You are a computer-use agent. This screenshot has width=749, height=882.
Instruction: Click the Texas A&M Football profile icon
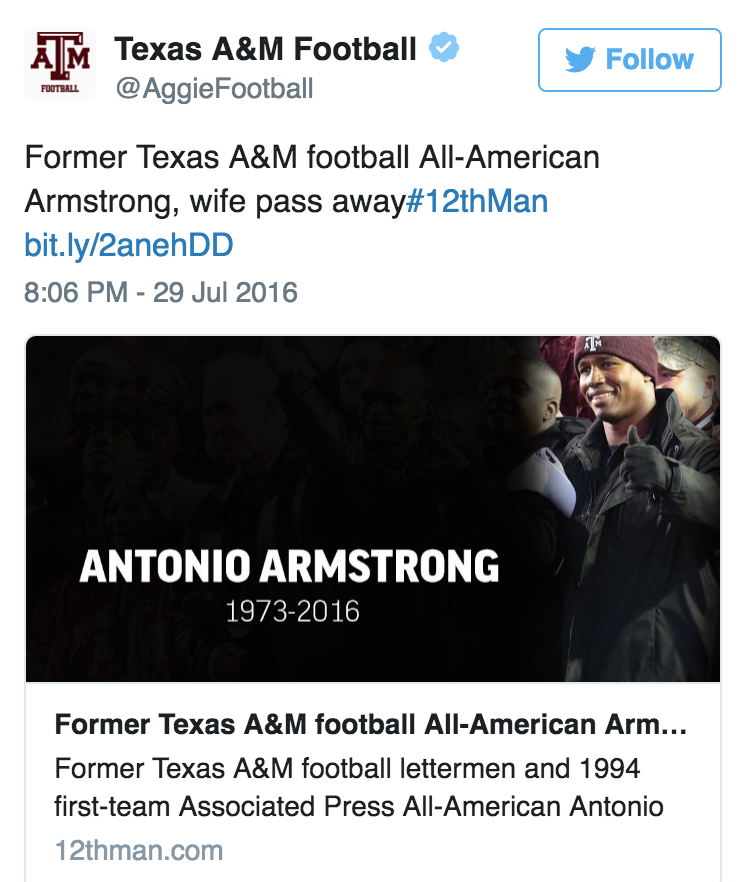point(62,60)
